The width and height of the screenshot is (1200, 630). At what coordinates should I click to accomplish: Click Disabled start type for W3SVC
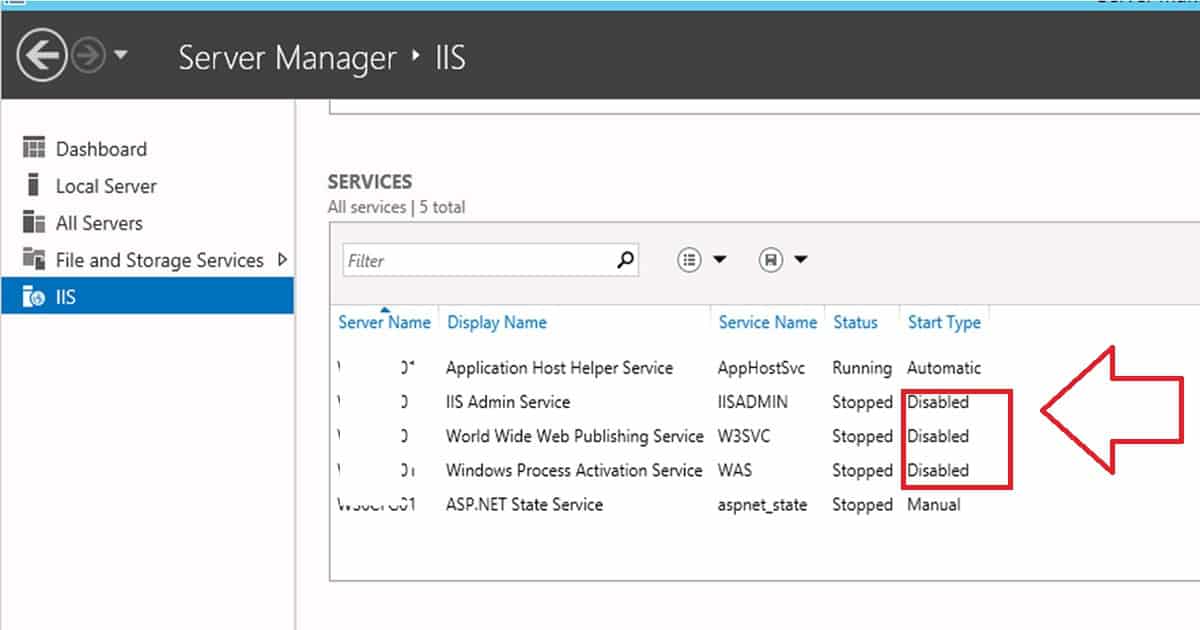click(938, 436)
